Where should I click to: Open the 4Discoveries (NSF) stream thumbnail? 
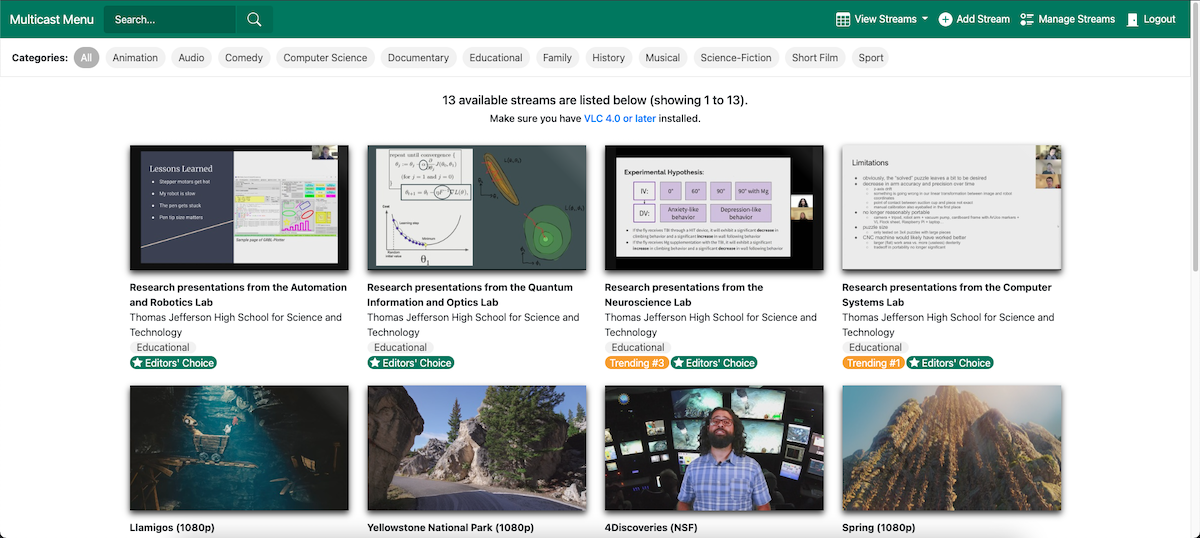pos(714,448)
